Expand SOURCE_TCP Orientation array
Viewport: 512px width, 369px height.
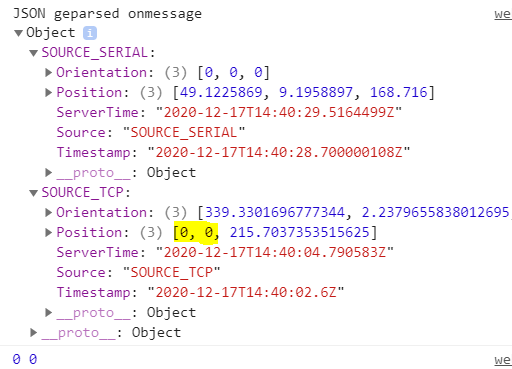tap(49, 212)
